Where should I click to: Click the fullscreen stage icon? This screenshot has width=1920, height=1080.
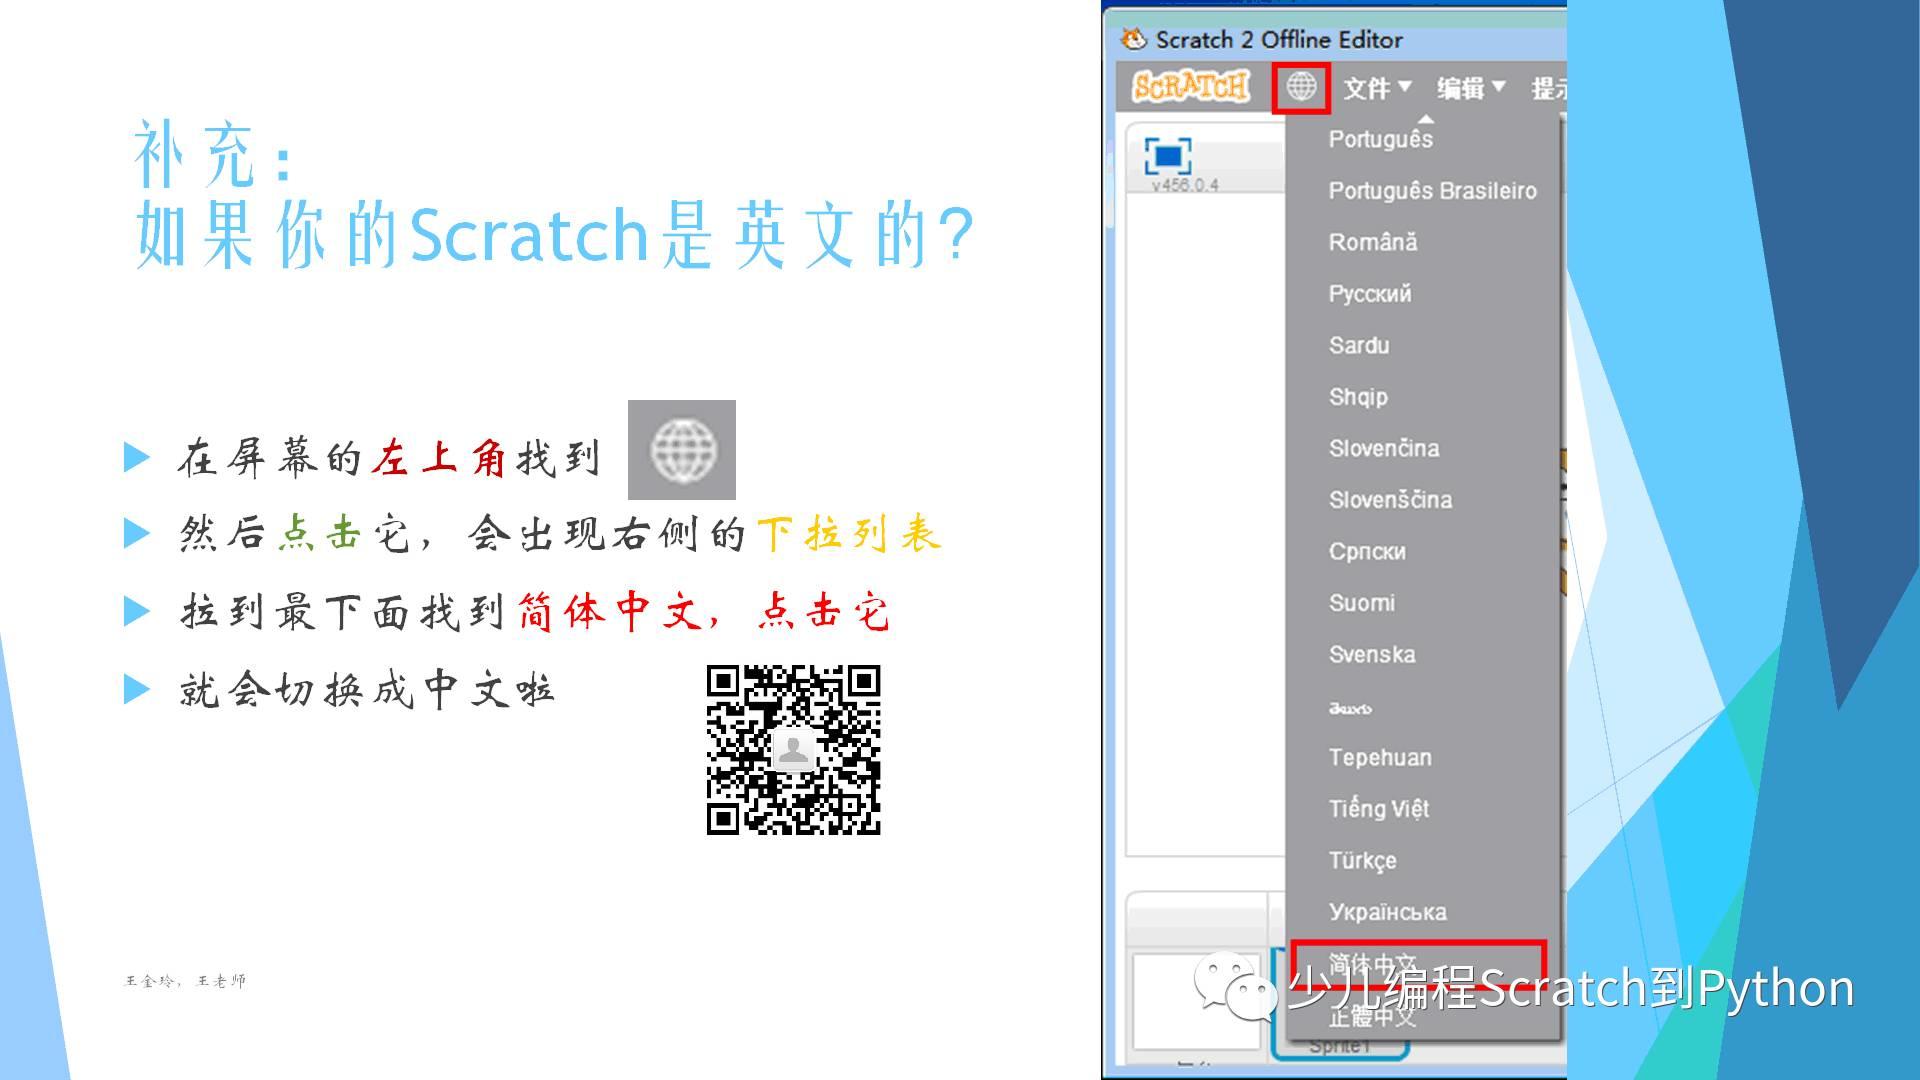click(x=1167, y=156)
